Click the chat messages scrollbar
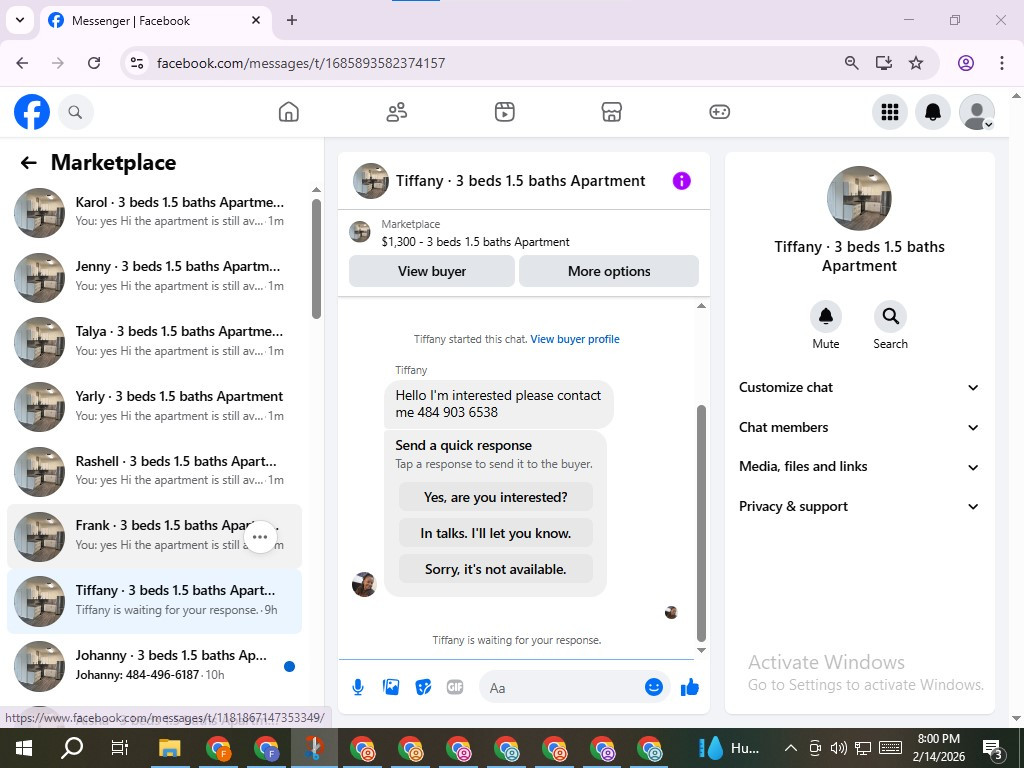This screenshot has height=768, width=1024. pyautogui.click(x=701, y=523)
